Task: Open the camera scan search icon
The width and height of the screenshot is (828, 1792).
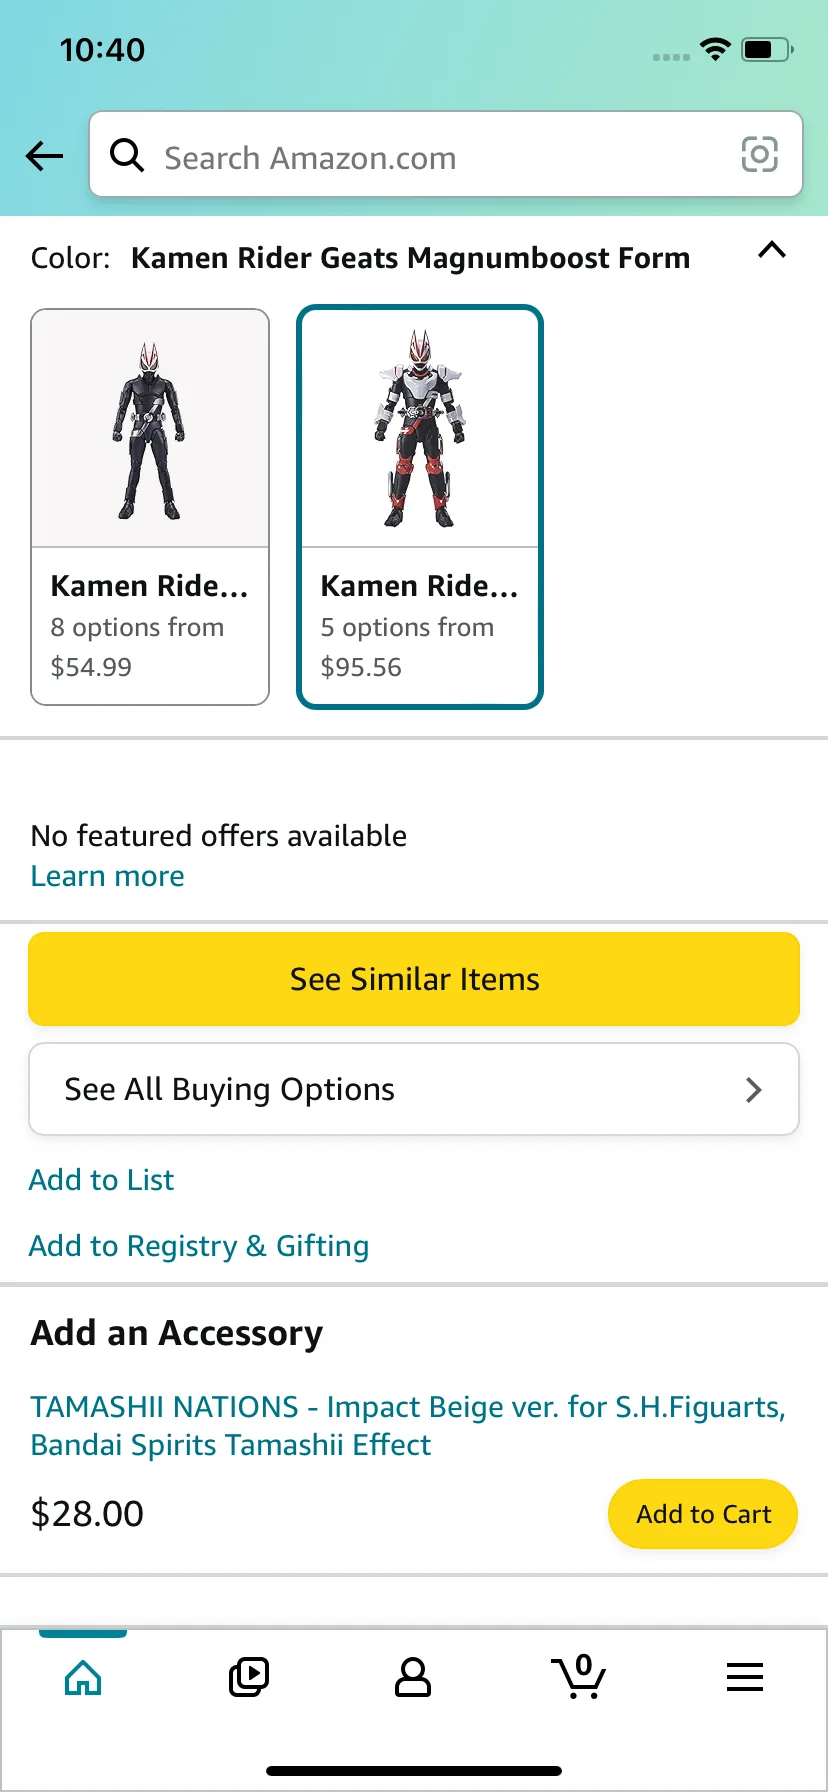Action: click(759, 155)
